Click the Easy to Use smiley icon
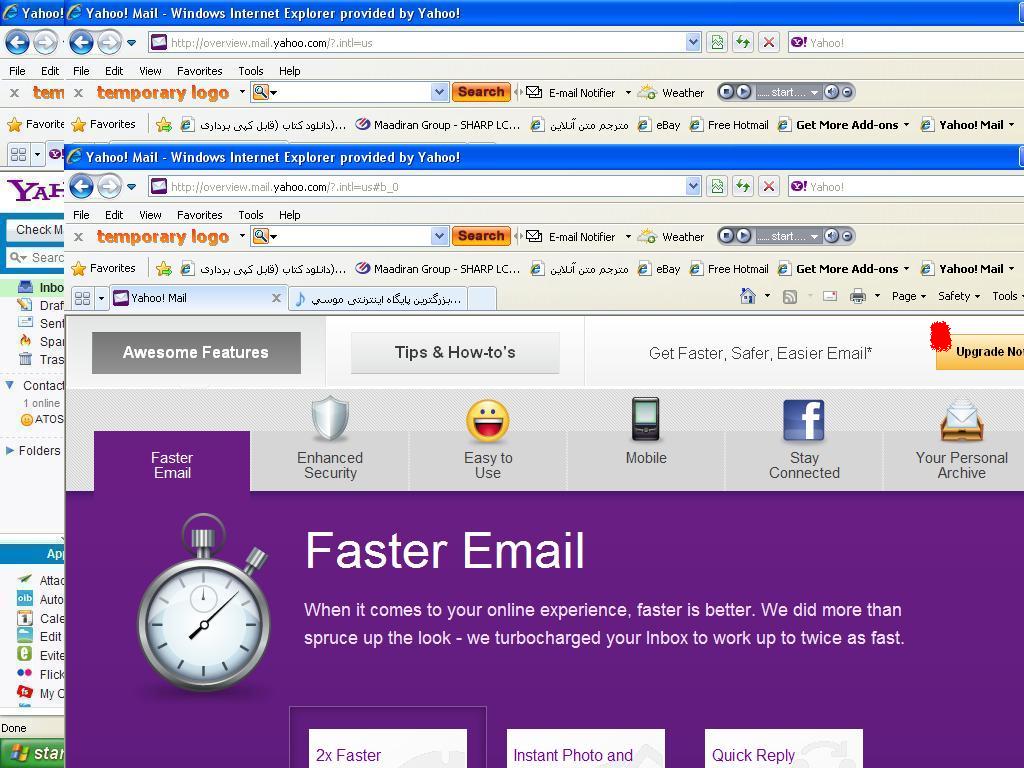Viewport: 1024px width, 768px height. 488,421
